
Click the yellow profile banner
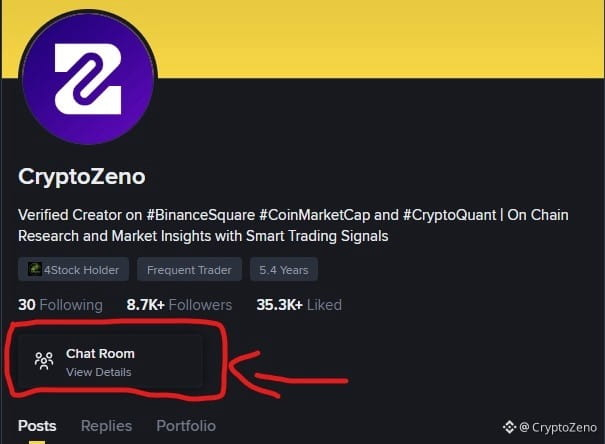click(x=378, y=39)
